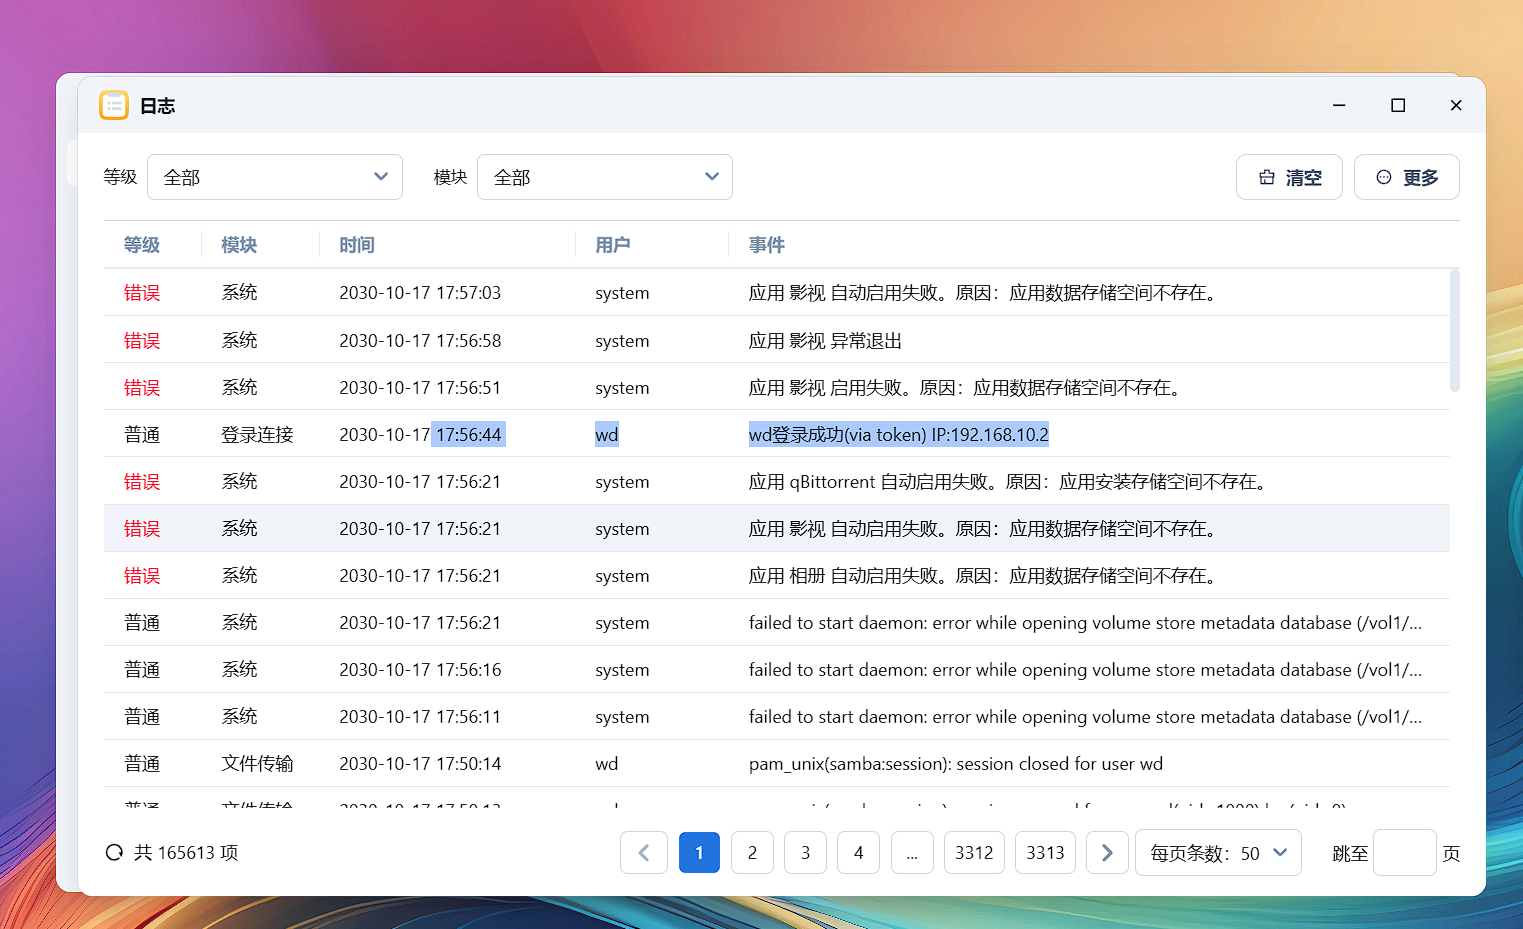The width and height of the screenshot is (1523, 929).
Task: Click the 跳至 page number input field
Action: click(1404, 853)
